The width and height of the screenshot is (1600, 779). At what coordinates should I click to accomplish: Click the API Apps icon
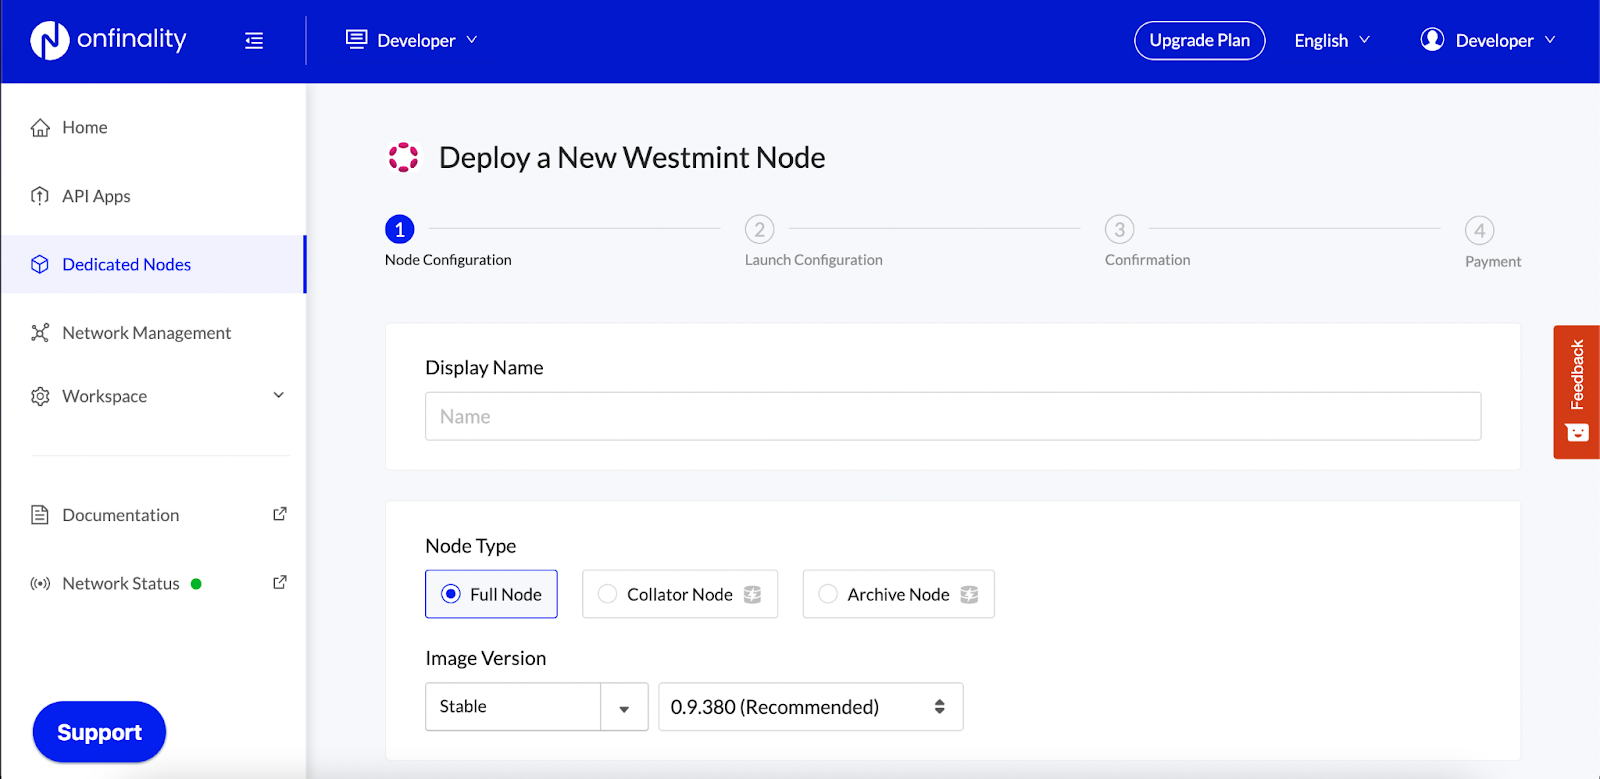click(40, 196)
